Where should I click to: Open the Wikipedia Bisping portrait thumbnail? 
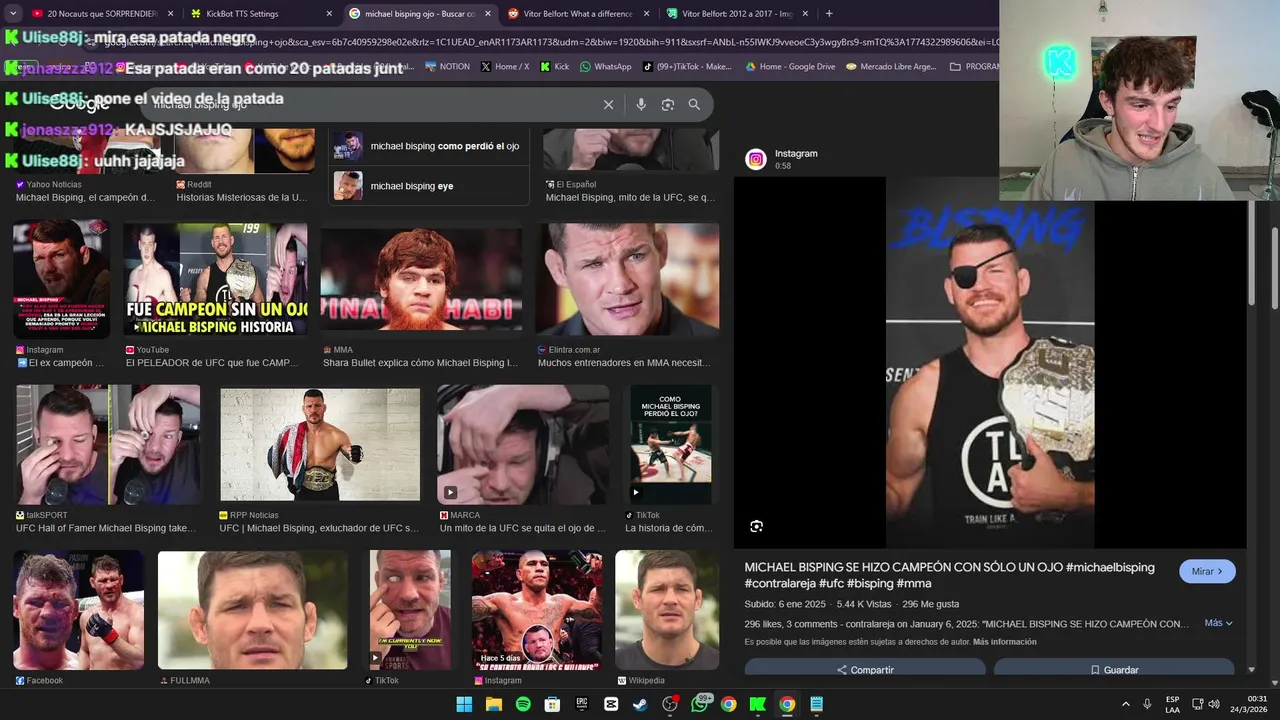(667, 610)
